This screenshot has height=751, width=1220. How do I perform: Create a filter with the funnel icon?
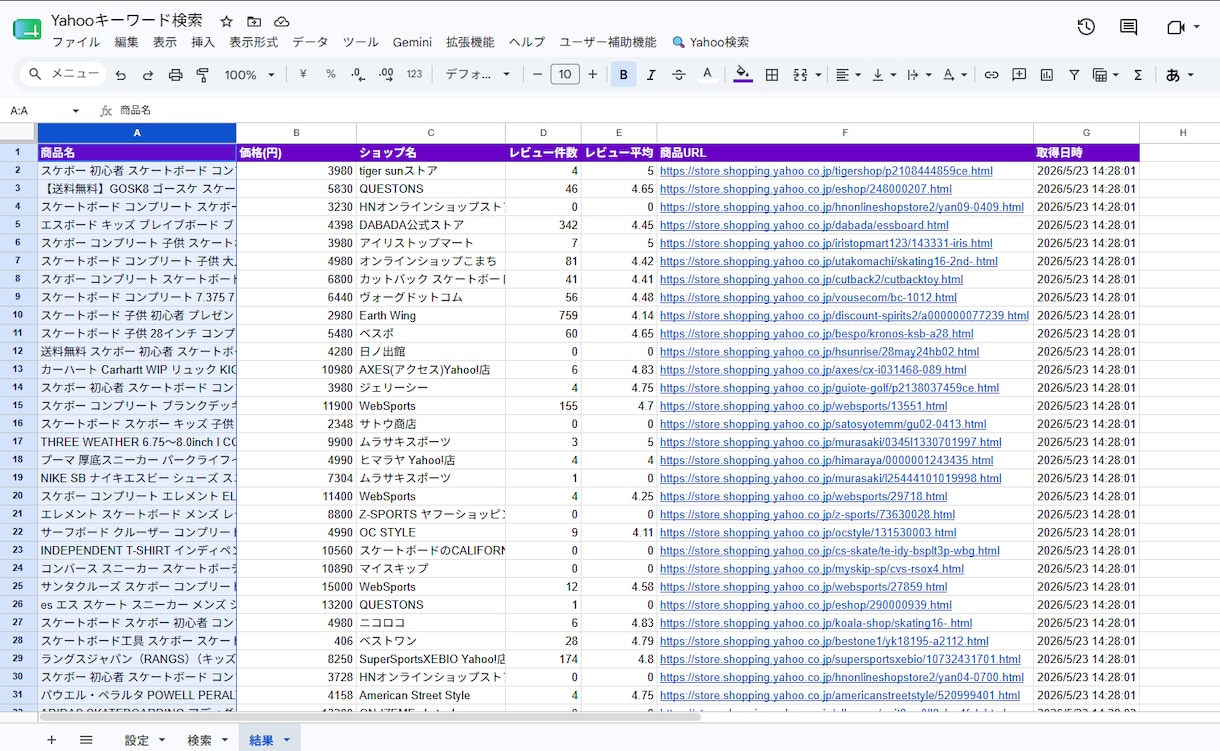[x=1074, y=75]
